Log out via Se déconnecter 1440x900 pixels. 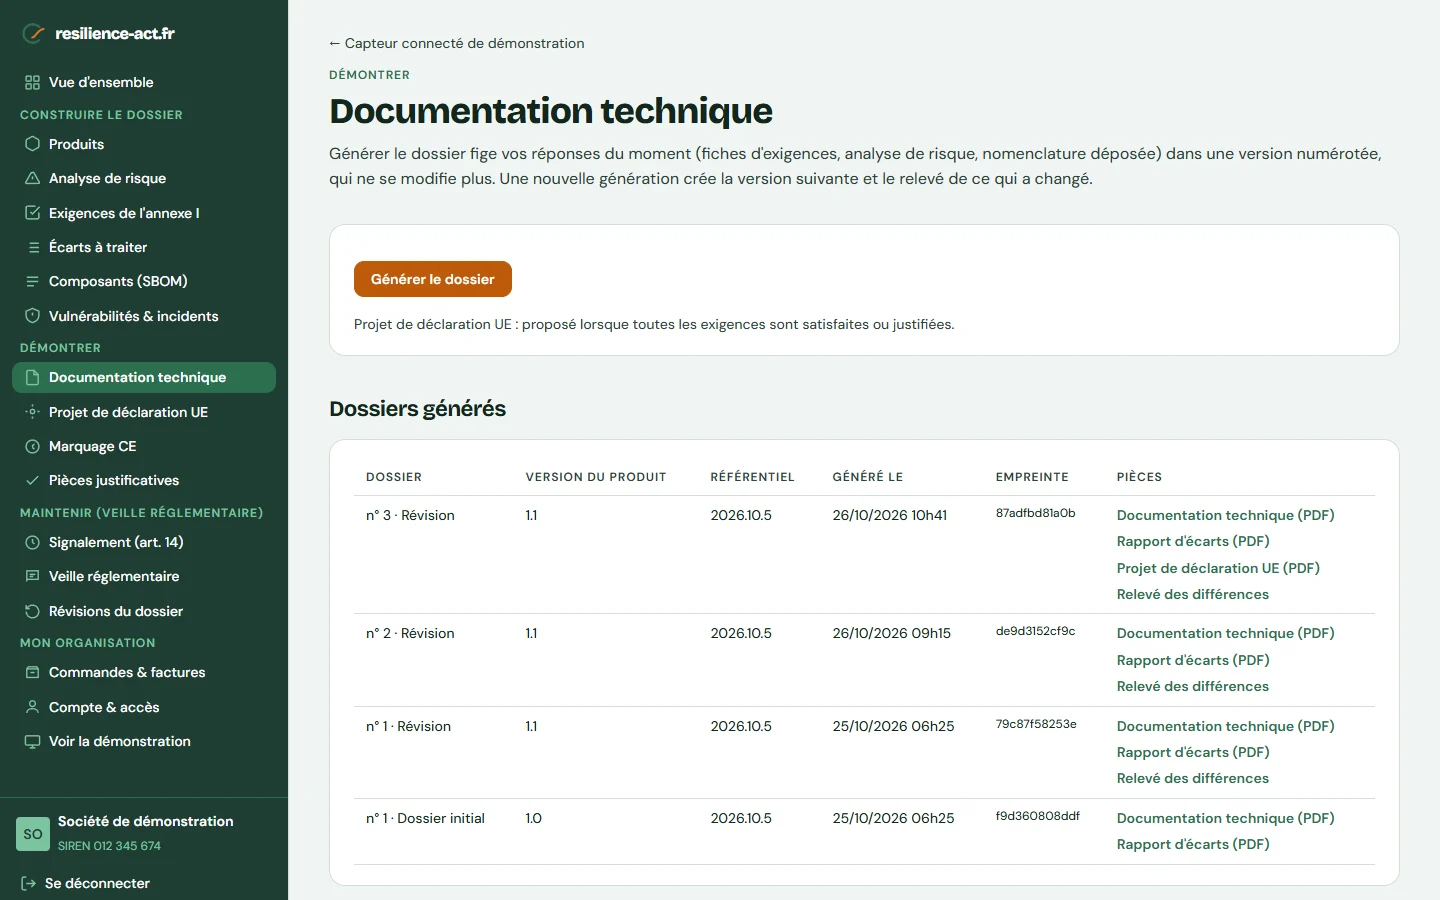point(85,883)
